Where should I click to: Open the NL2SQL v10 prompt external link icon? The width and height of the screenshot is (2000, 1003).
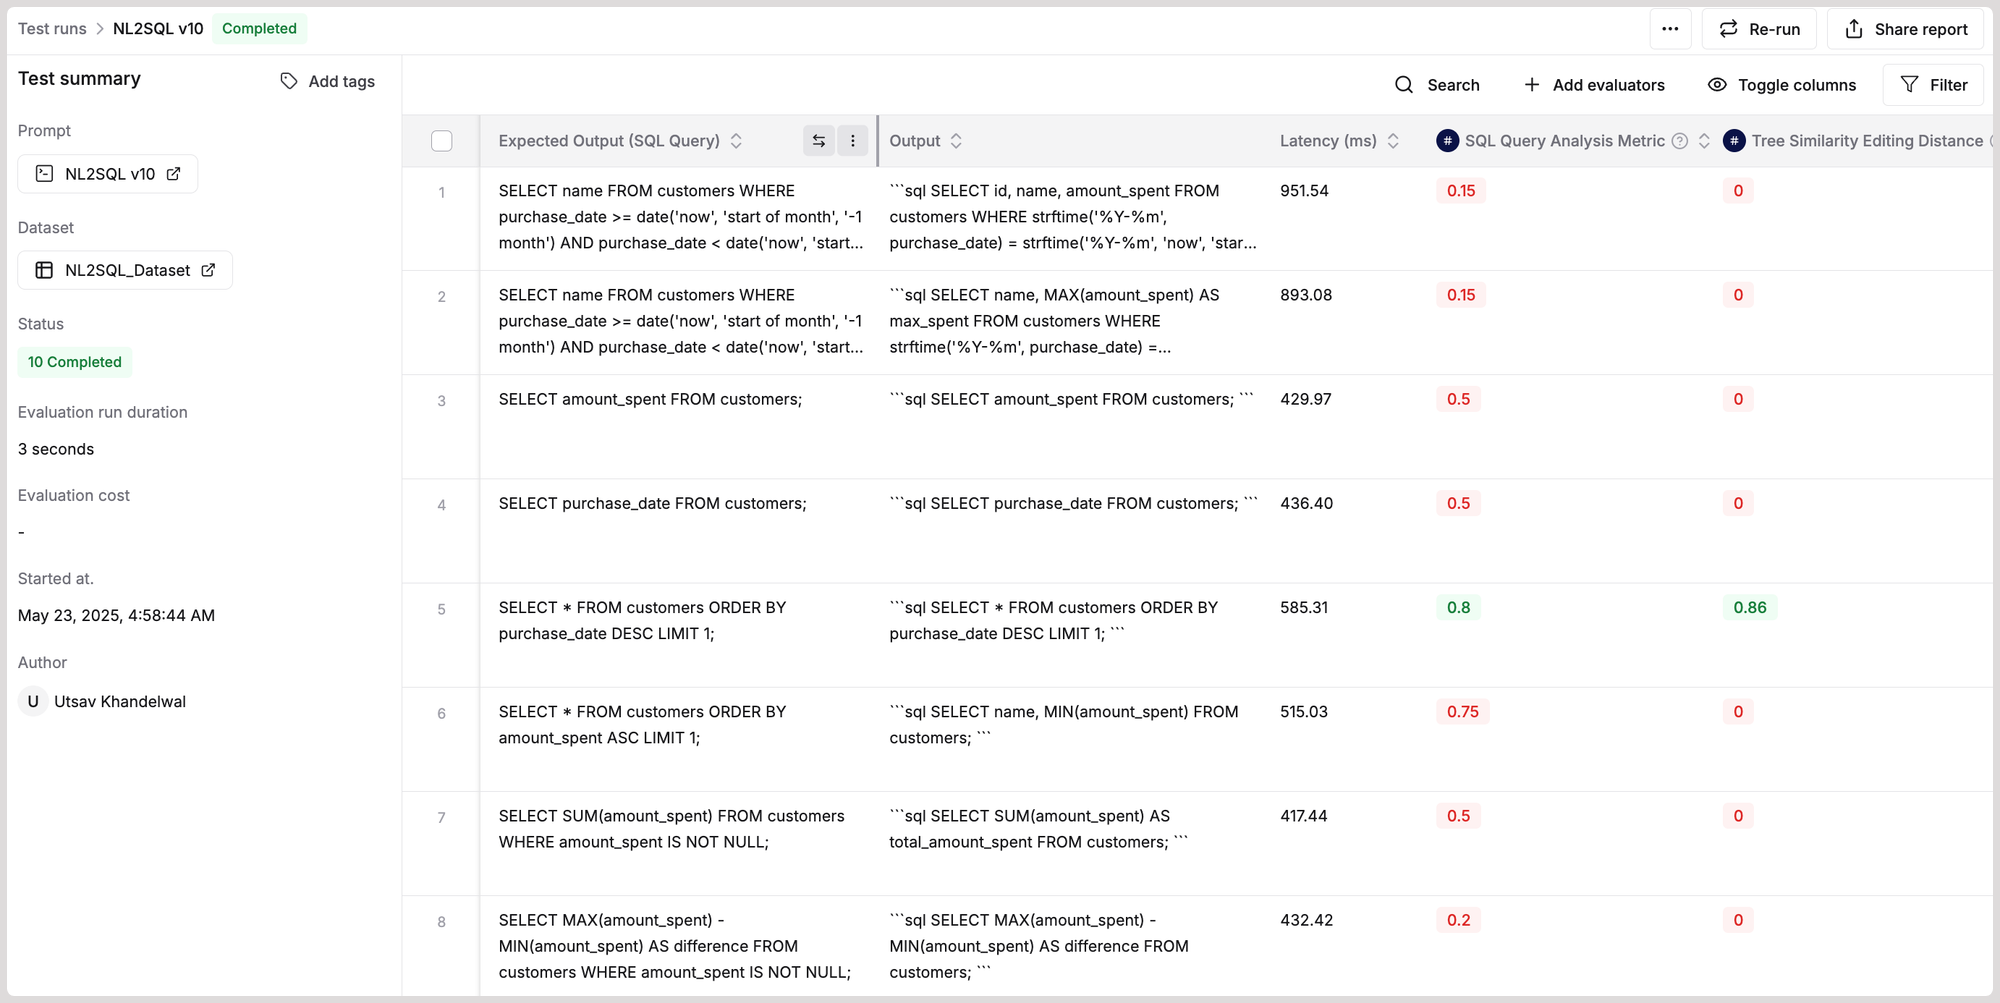[x=174, y=174]
